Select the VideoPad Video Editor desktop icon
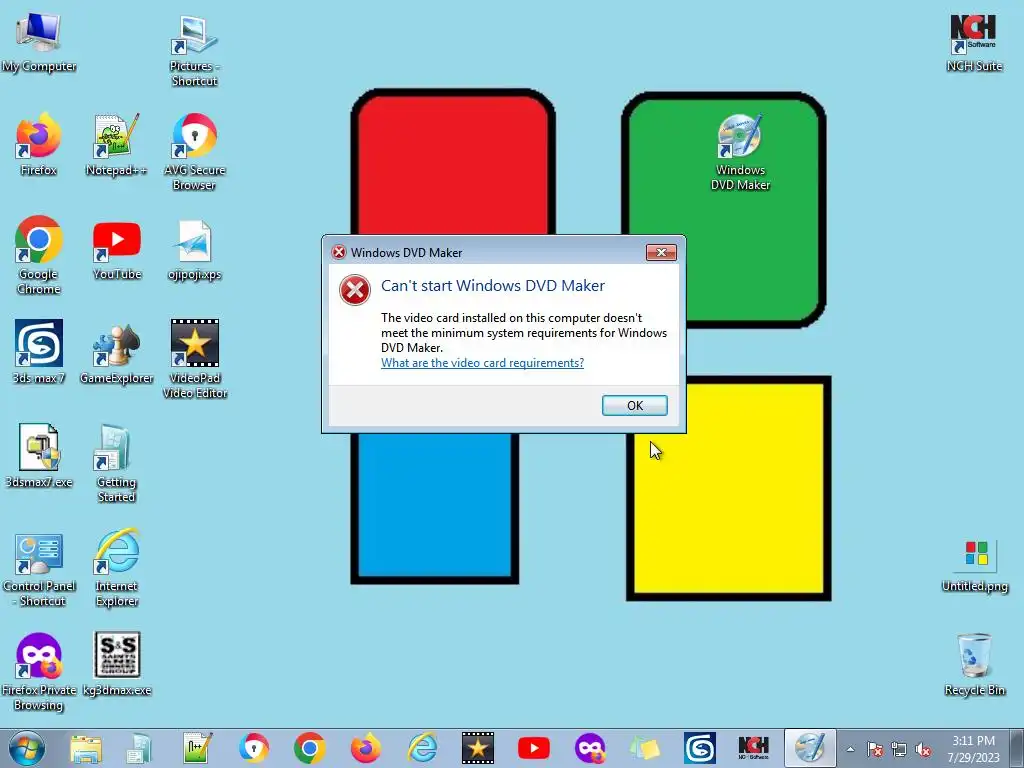 [x=194, y=359]
